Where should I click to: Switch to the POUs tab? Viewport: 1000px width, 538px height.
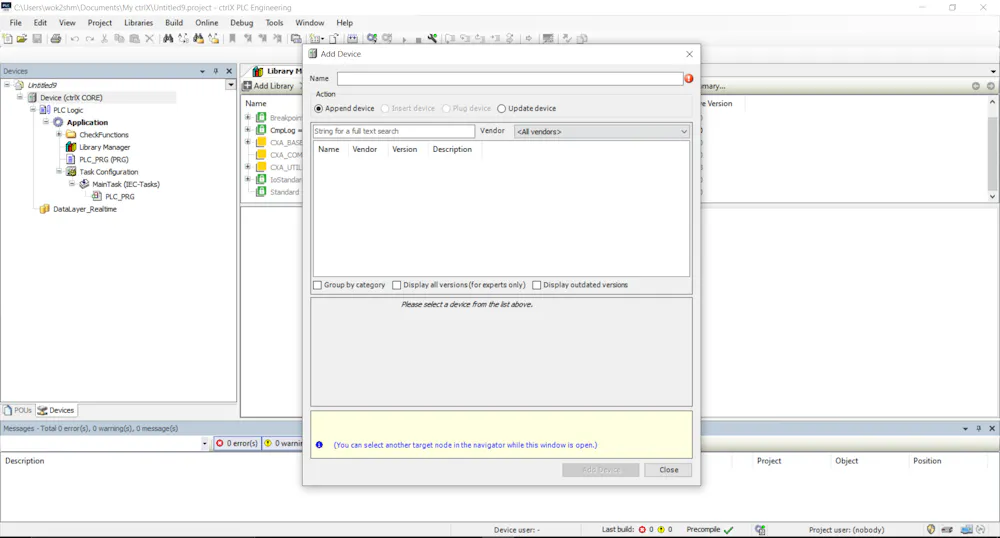point(18,410)
